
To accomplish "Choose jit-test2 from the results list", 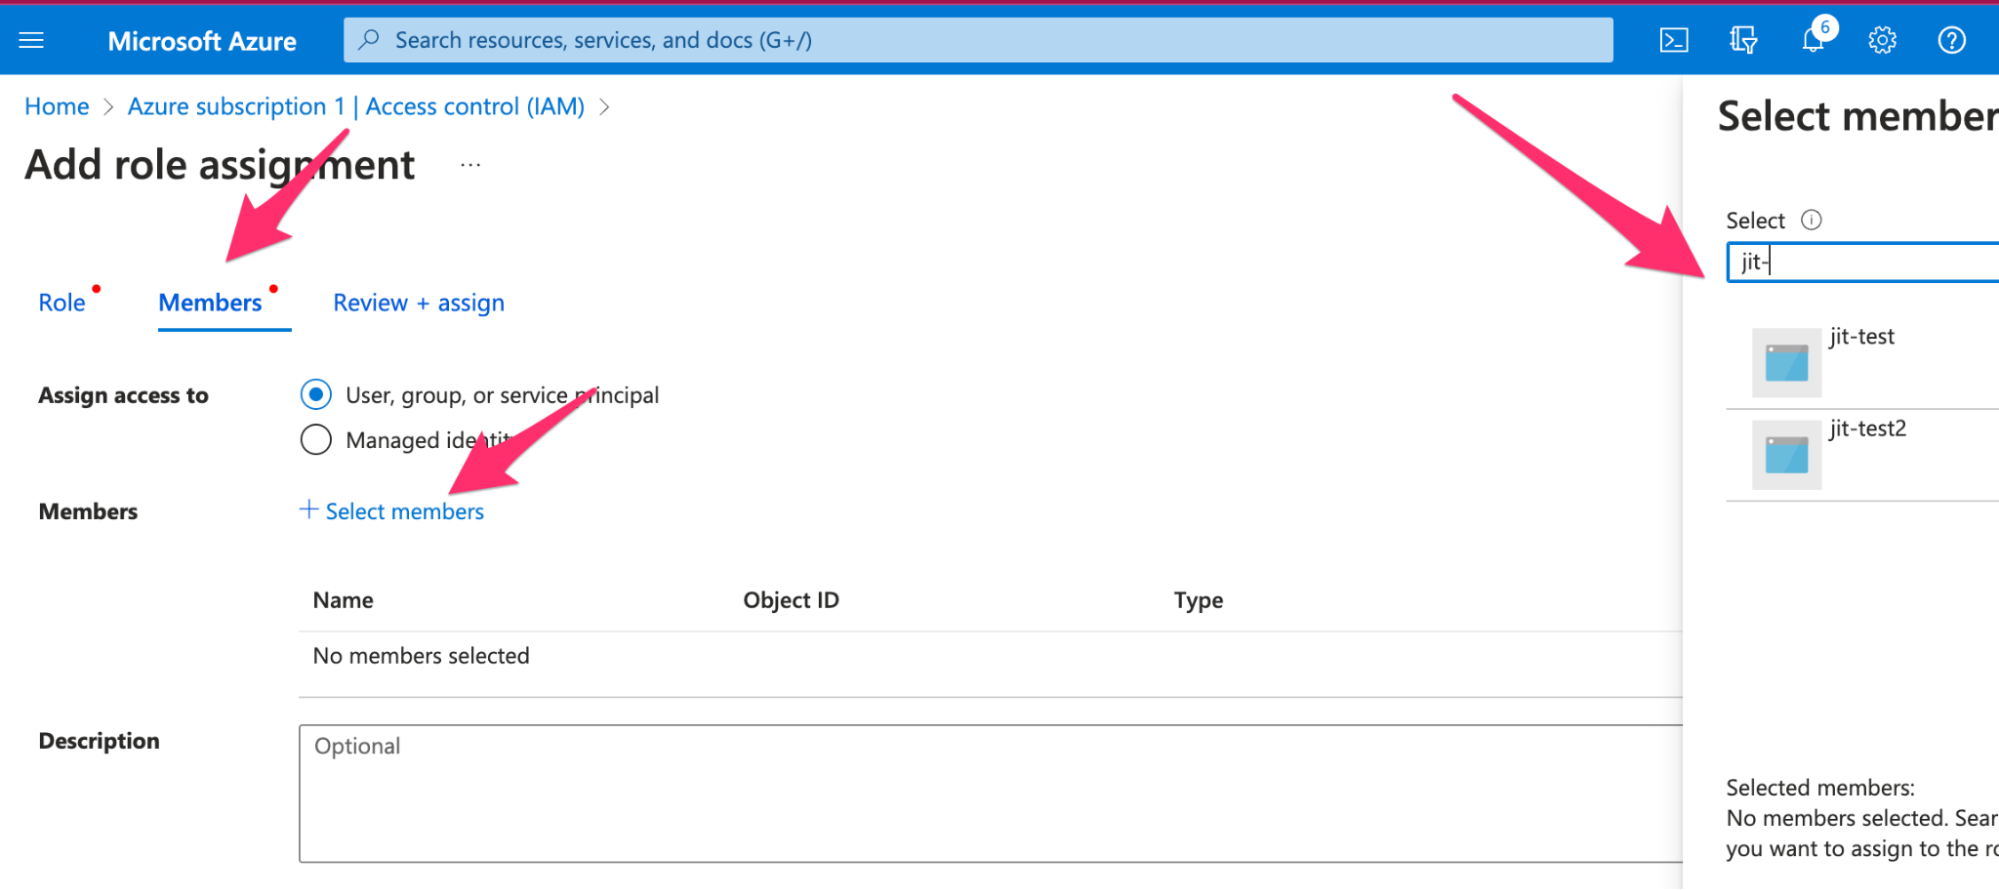I will pos(1862,455).
